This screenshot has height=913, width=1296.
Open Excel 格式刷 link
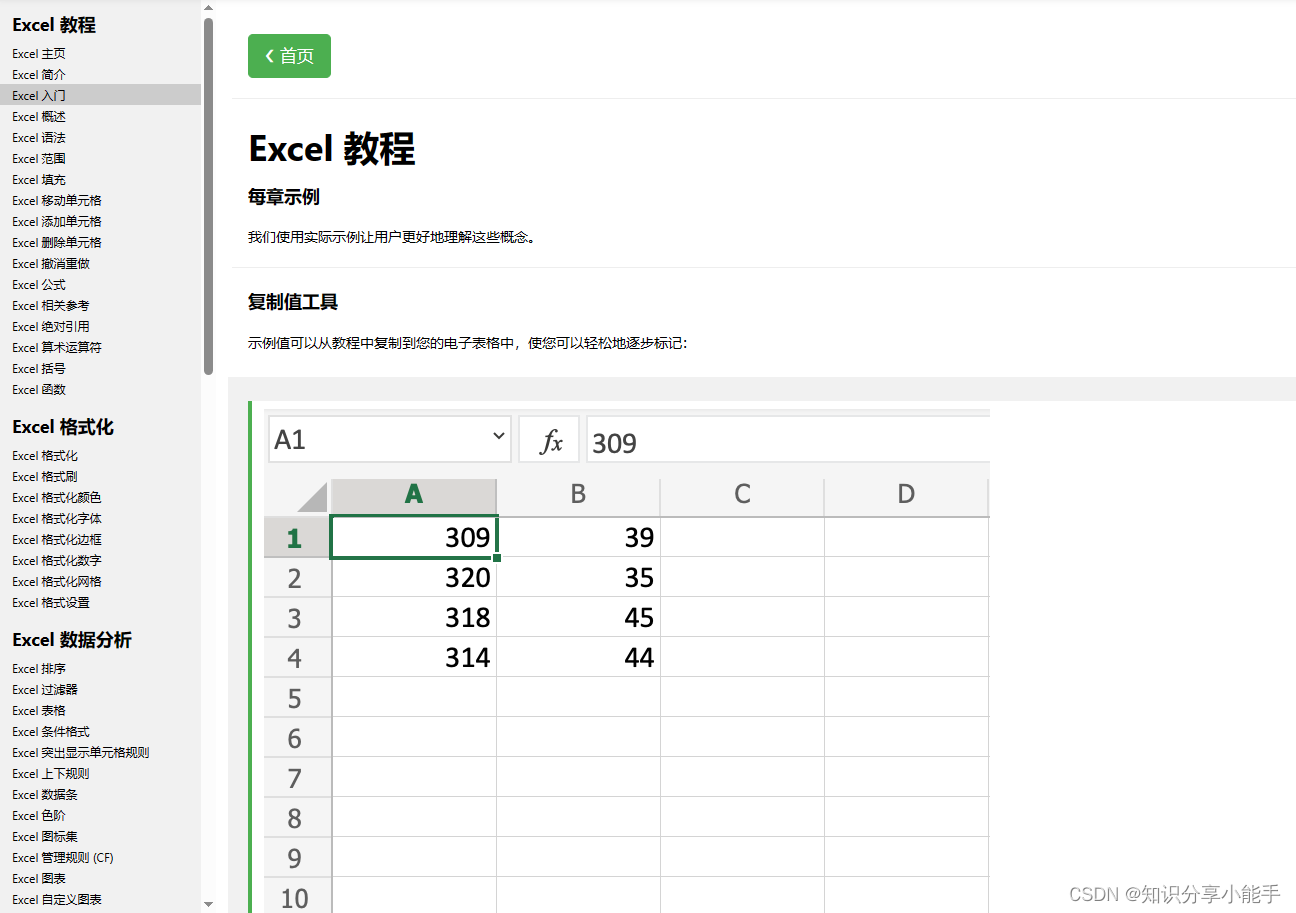pyautogui.click(x=45, y=477)
